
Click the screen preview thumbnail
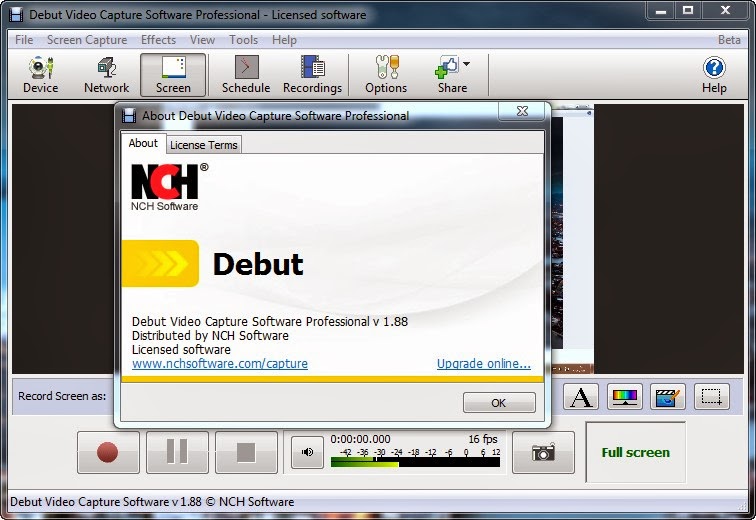(x=572, y=239)
